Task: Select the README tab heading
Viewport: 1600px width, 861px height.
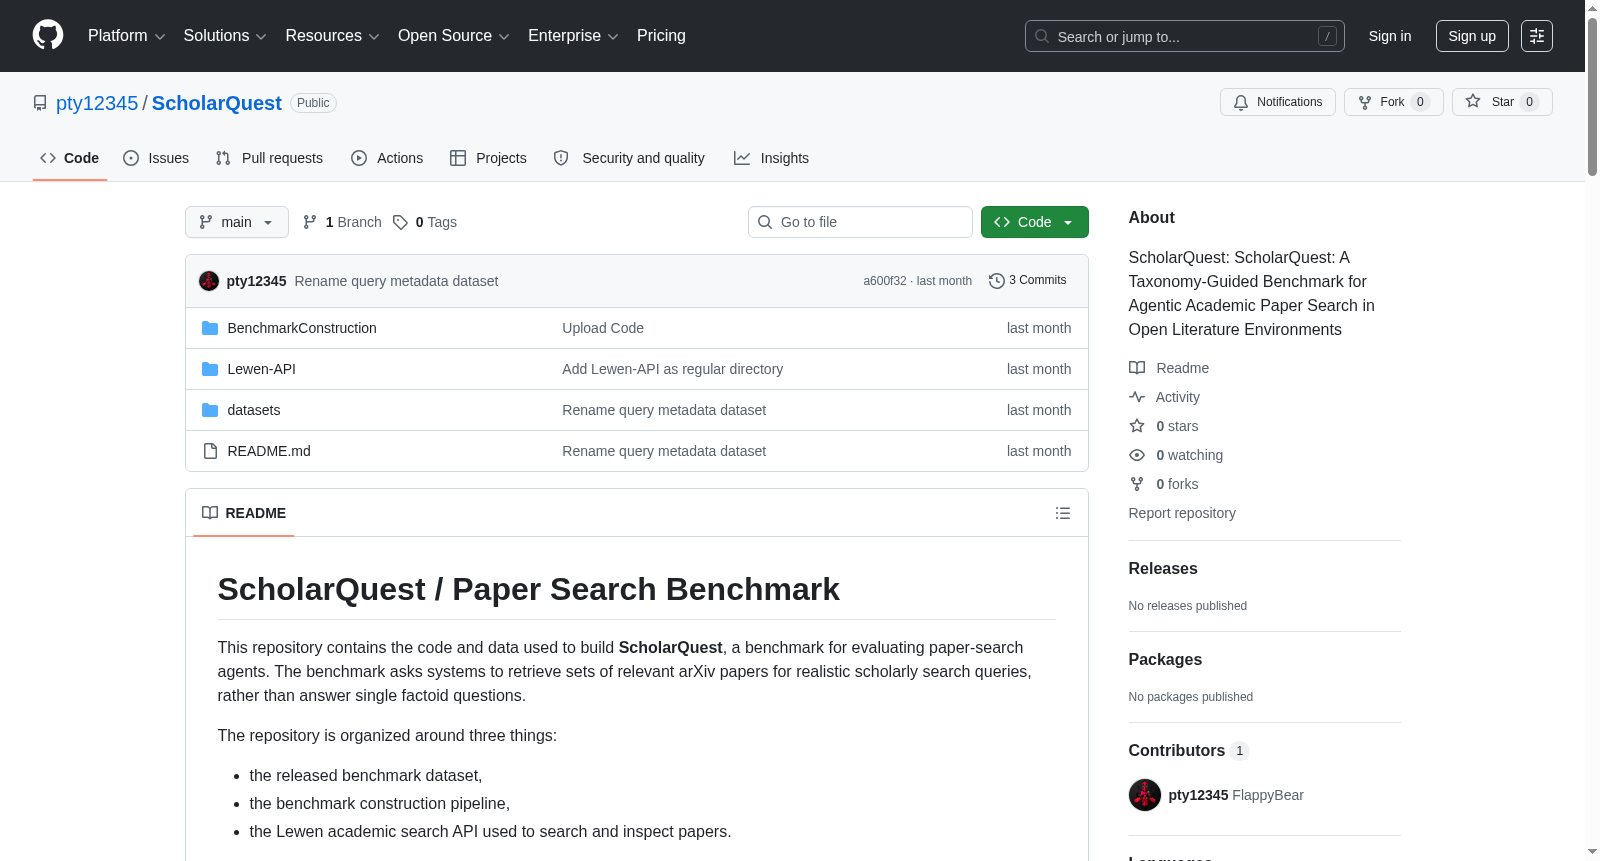Action: [x=244, y=513]
